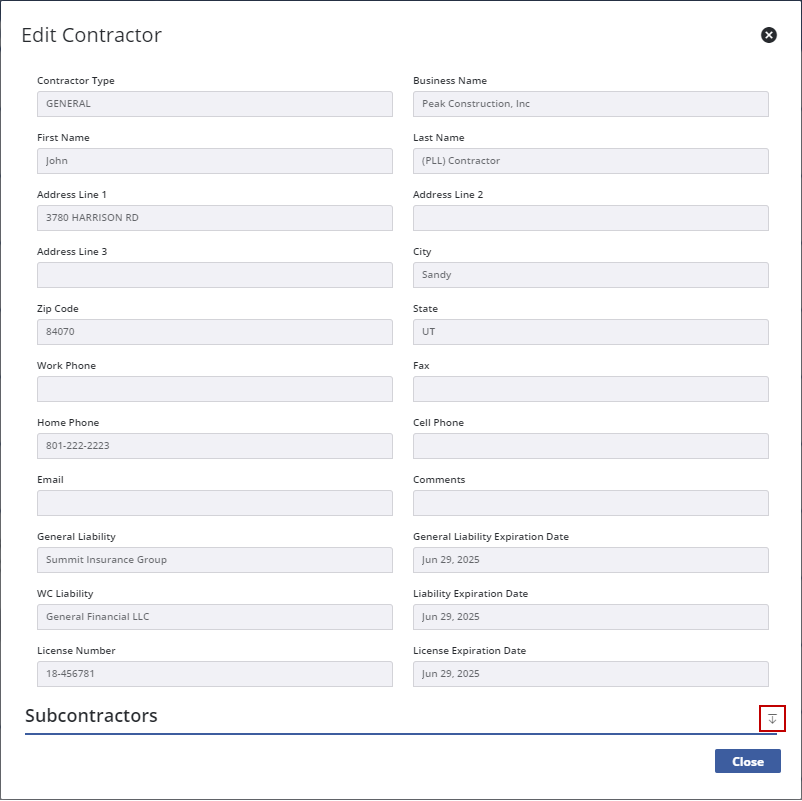Image resolution: width=802 pixels, height=801 pixels.
Task: Select Address Line 1 input
Action: 214,218
